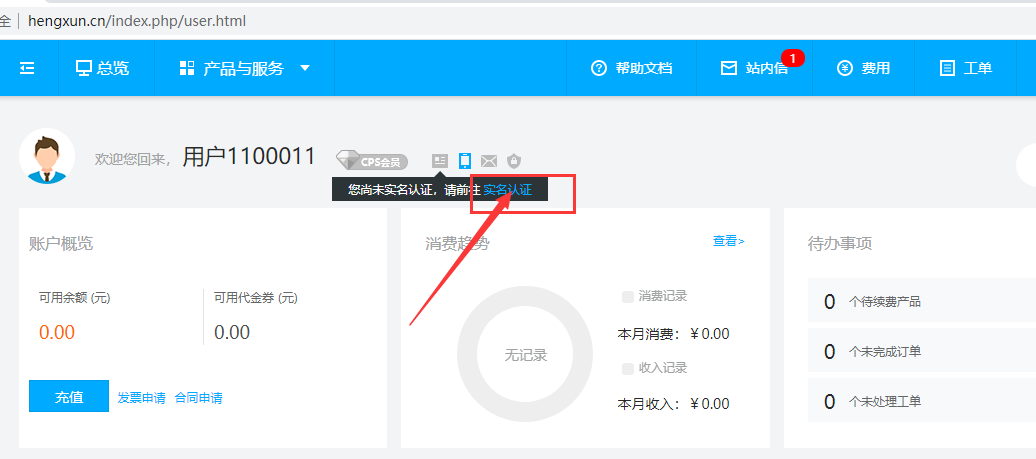Viewport: 1036px width, 459px height.
Task: Click the email envelope binding icon
Action: pyautogui.click(x=489, y=161)
